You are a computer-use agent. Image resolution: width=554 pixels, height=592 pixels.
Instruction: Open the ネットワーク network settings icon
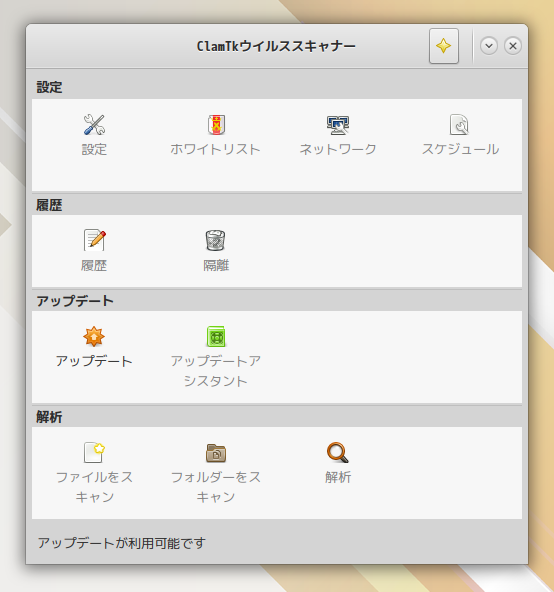pyautogui.click(x=338, y=125)
